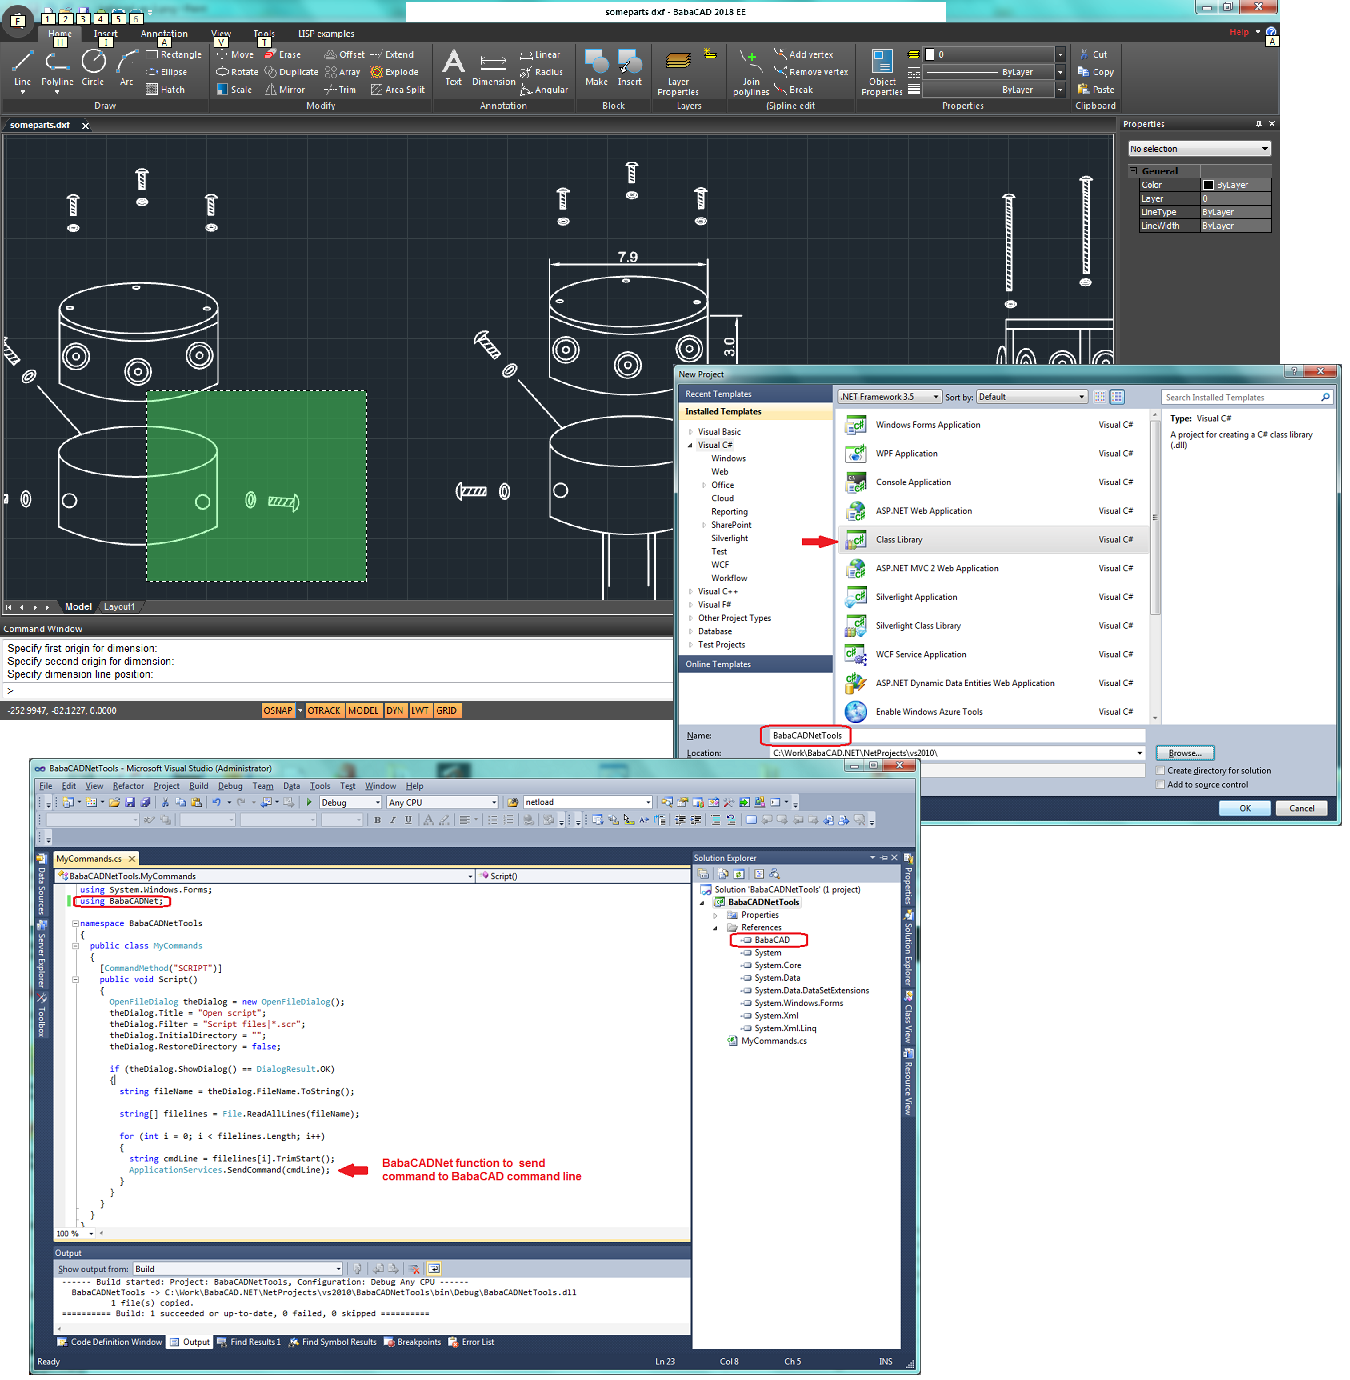This screenshot has width=1350, height=1380.
Task: Toggle GRID display
Action: click(446, 711)
